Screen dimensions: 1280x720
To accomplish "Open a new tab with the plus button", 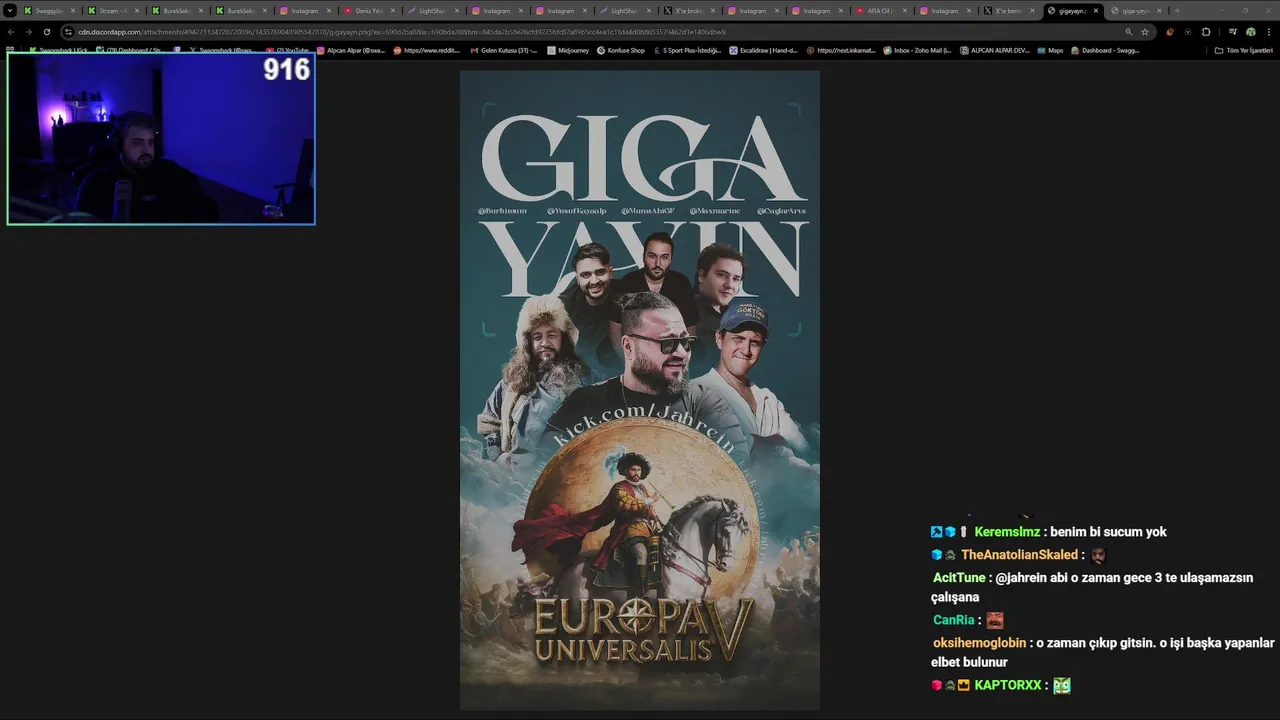I will pyautogui.click(x=1177, y=10).
